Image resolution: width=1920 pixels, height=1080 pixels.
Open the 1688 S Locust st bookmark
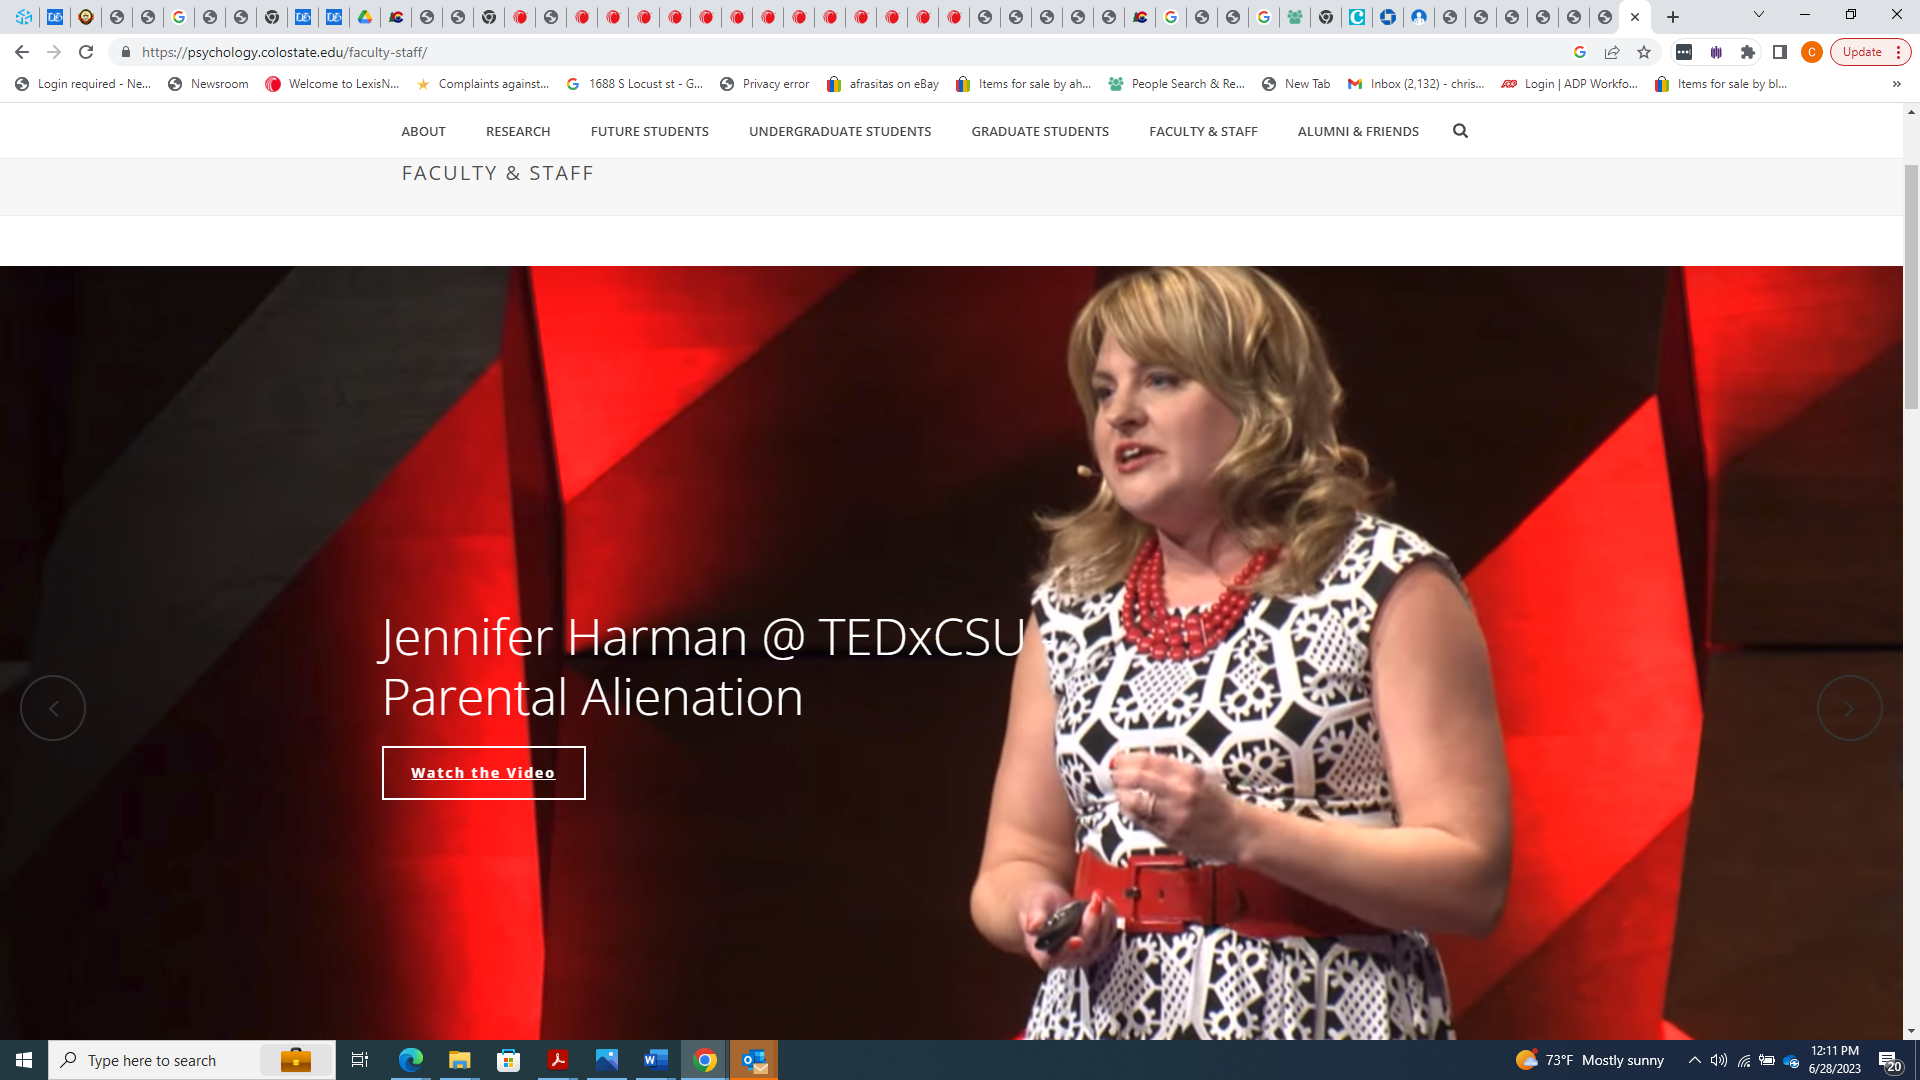pyautogui.click(x=635, y=84)
